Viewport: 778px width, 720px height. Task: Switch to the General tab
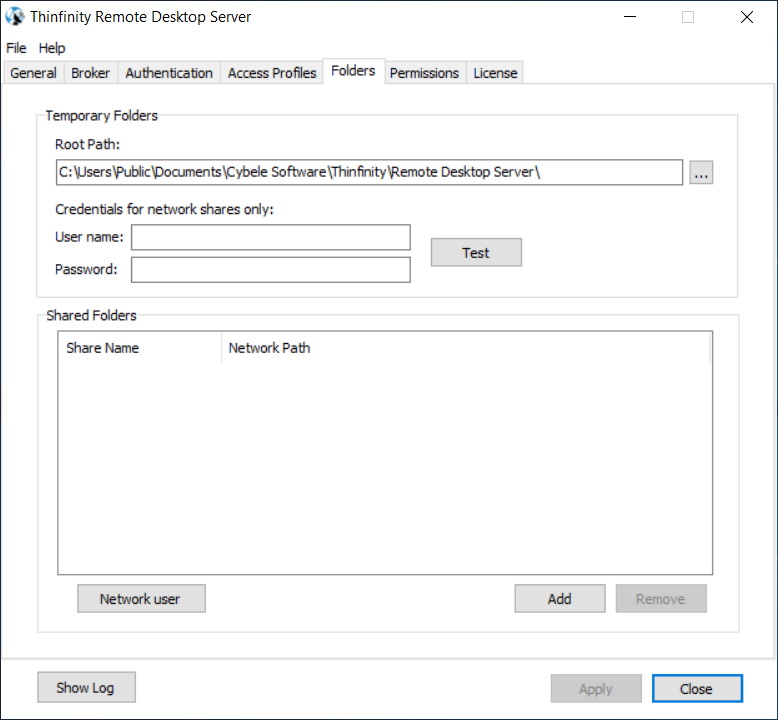click(x=33, y=73)
